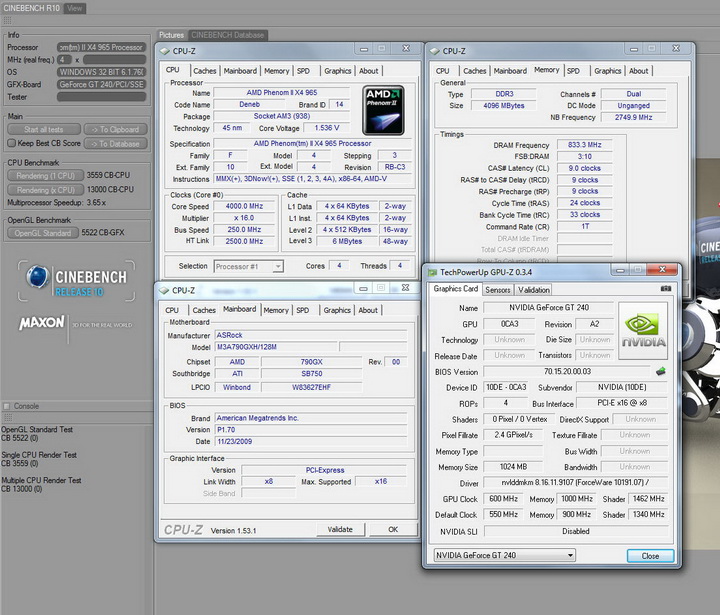The height and width of the screenshot is (615, 720).
Task: Switch to the Sensors tab in GPU-Z
Action: click(498, 289)
